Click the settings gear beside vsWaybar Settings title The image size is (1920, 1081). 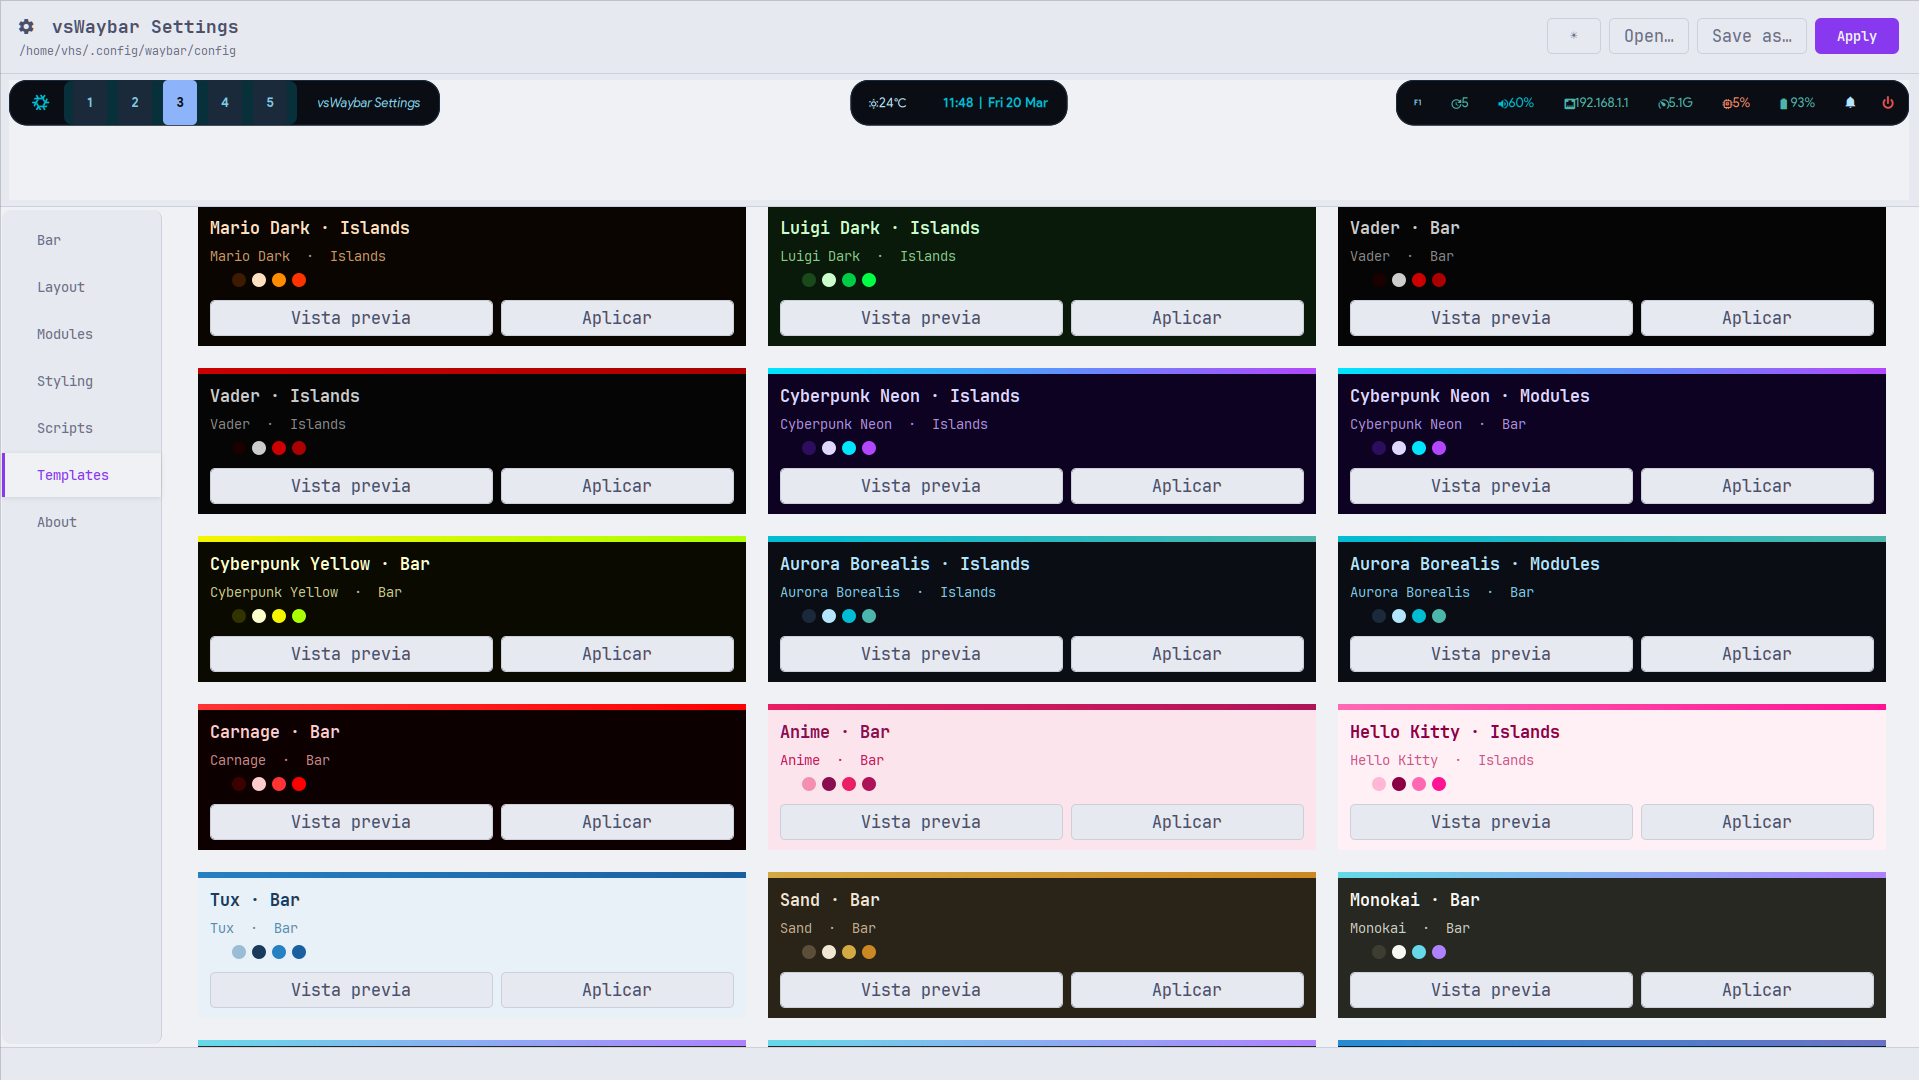(25, 27)
